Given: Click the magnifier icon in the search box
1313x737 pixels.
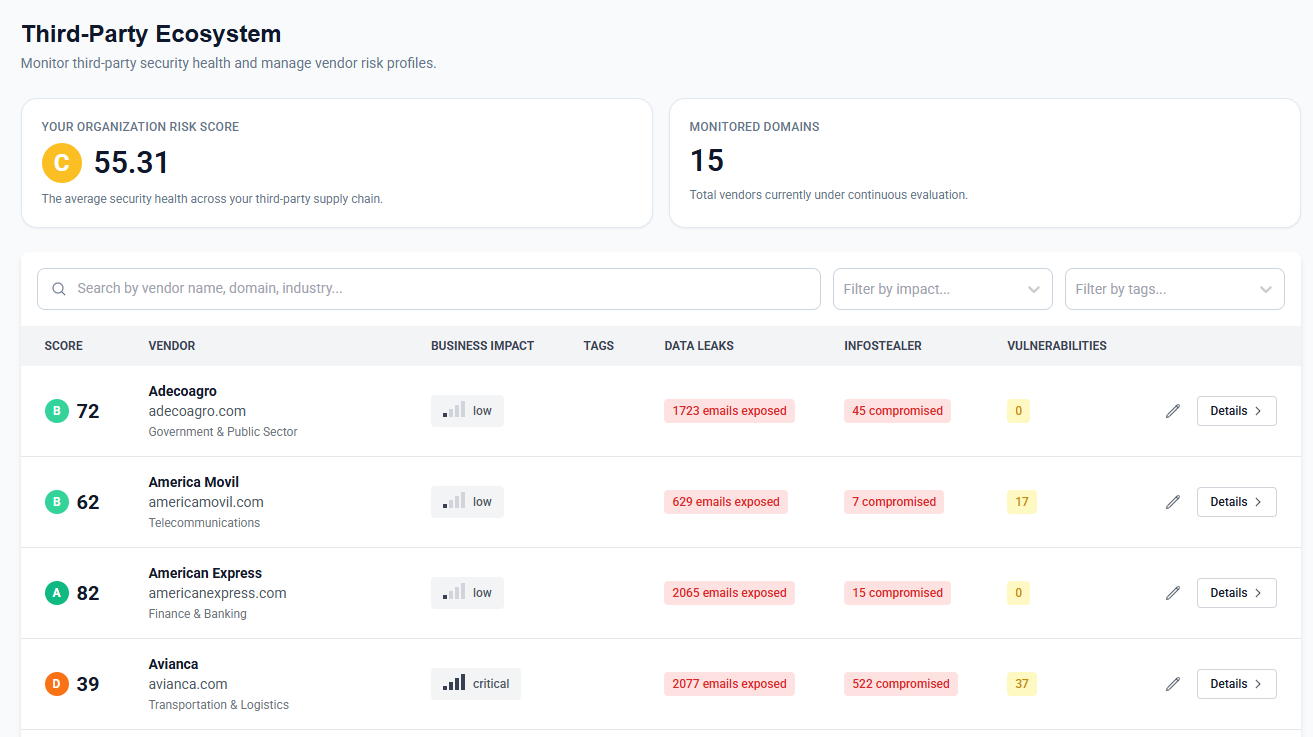Looking at the screenshot, I should click(x=59, y=289).
